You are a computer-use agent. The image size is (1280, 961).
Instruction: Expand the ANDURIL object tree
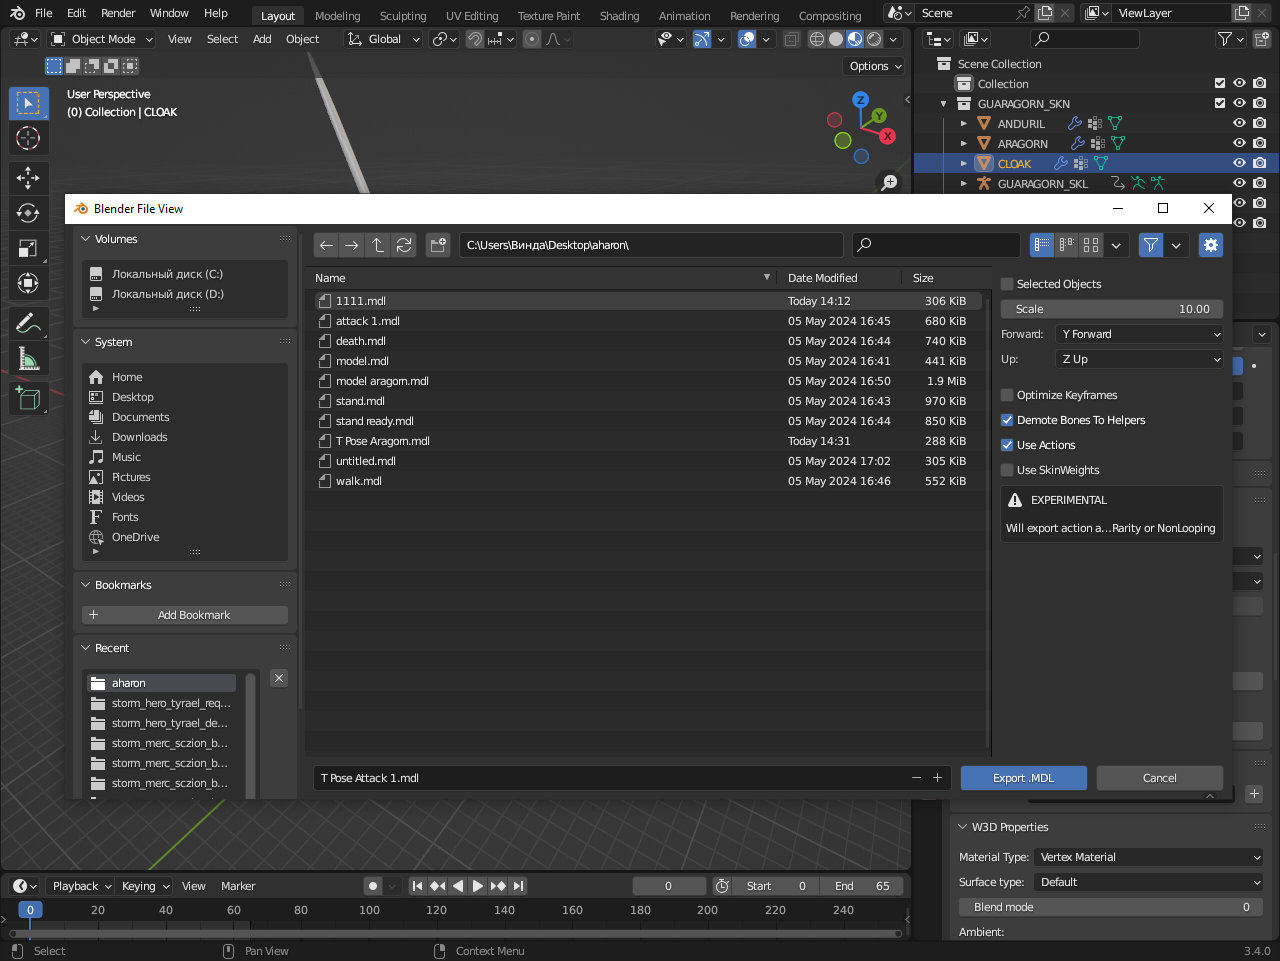[x=963, y=124]
